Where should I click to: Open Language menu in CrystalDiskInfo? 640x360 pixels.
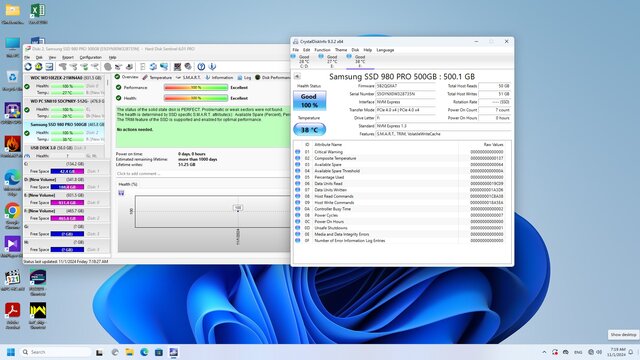(385, 50)
